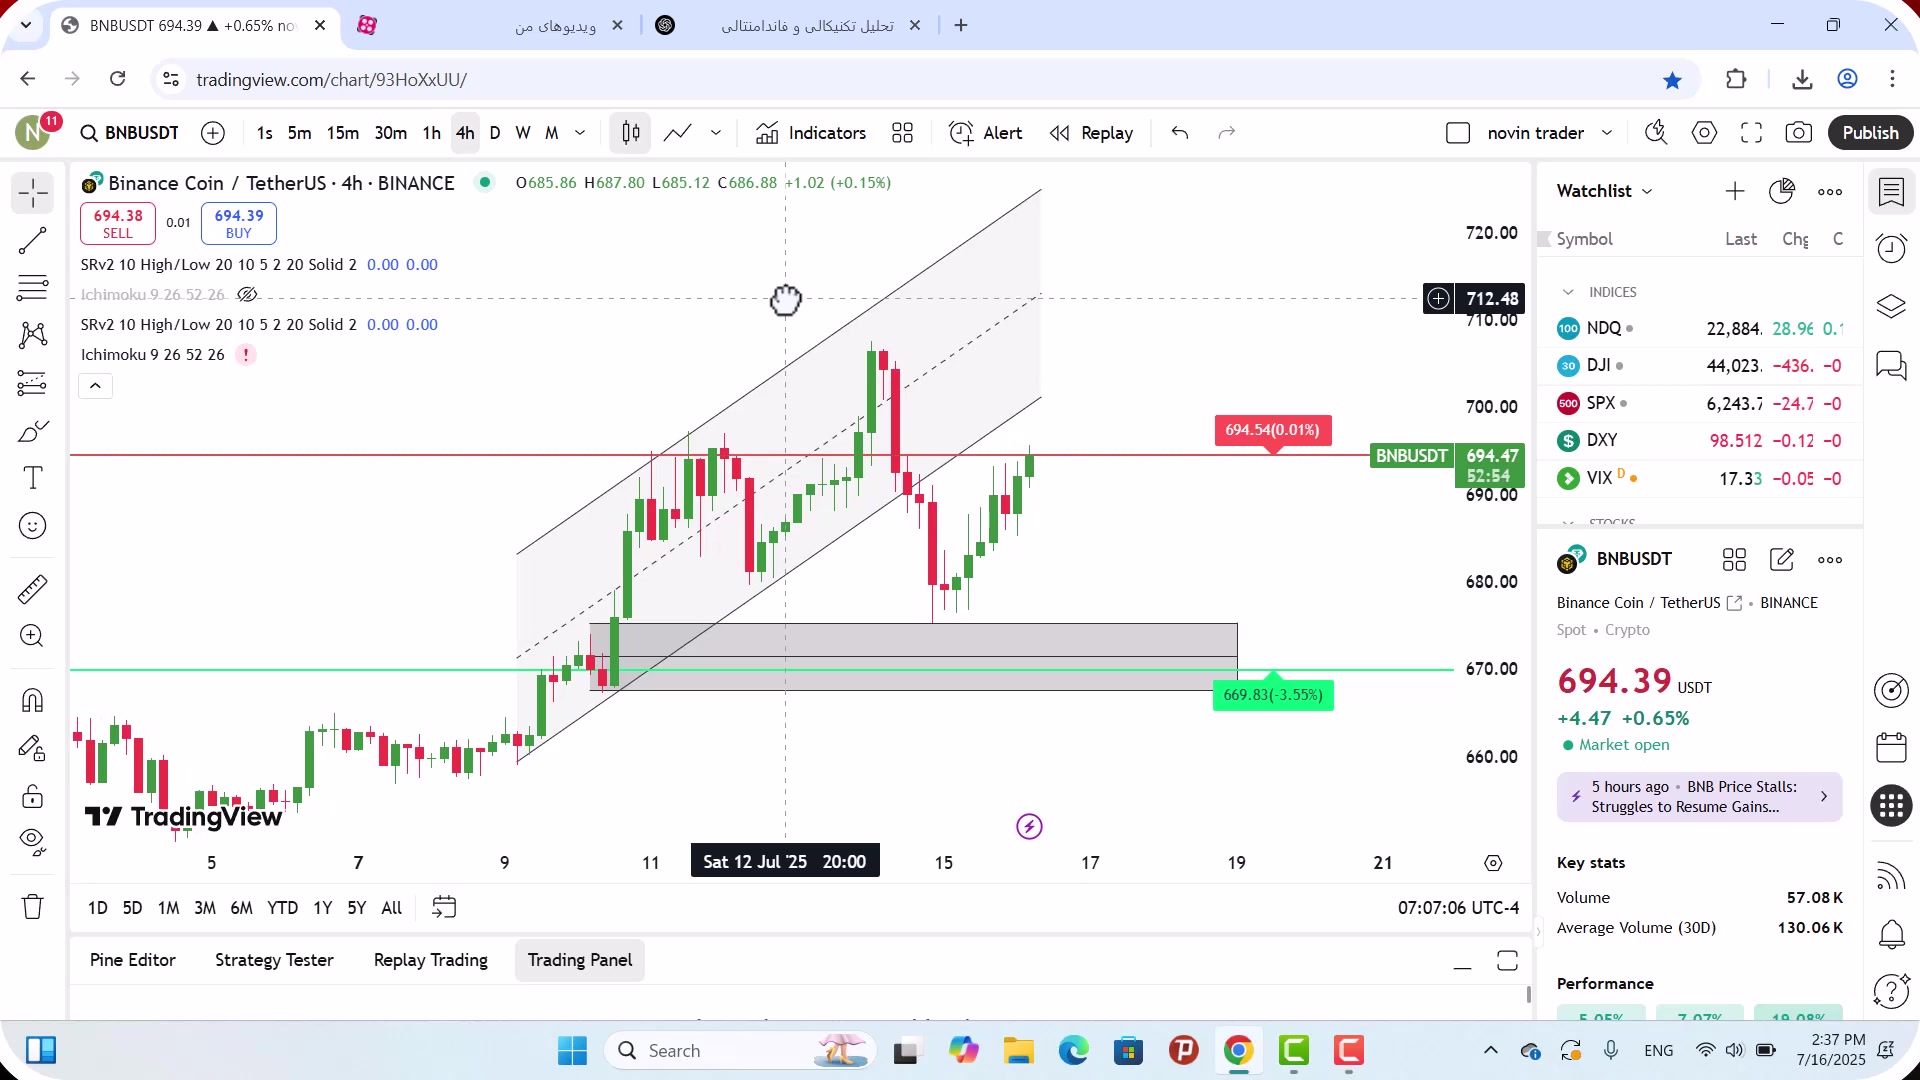Image resolution: width=1920 pixels, height=1080 pixels.
Task: Open the notifications bell panel
Action: [x=1891, y=935]
